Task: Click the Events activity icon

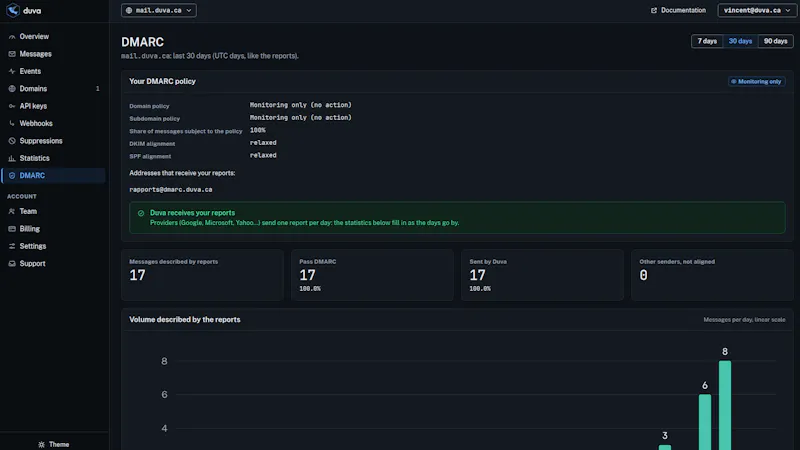Action: coord(12,71)
